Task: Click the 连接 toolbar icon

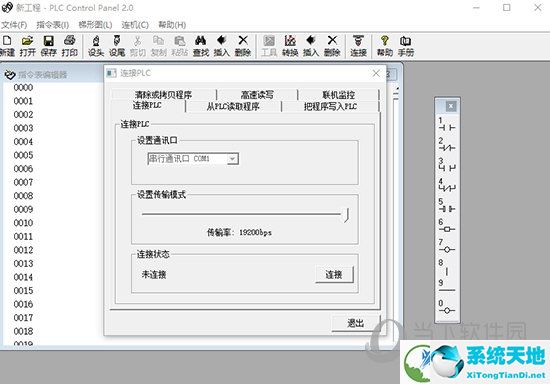Action: click(358, 46)
